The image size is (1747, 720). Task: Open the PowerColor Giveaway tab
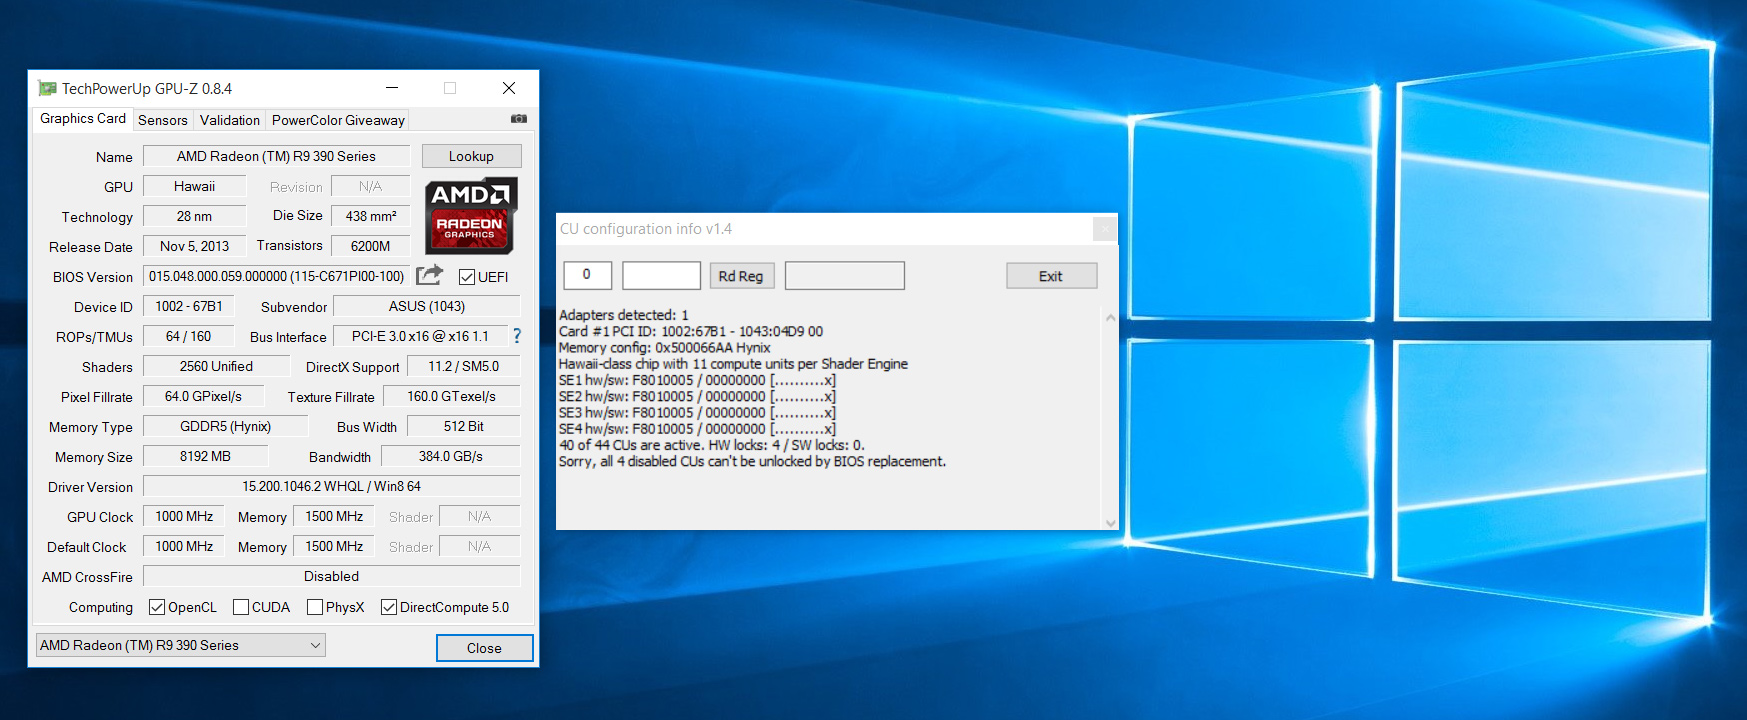pyautogui.click(x=338, y=120)
